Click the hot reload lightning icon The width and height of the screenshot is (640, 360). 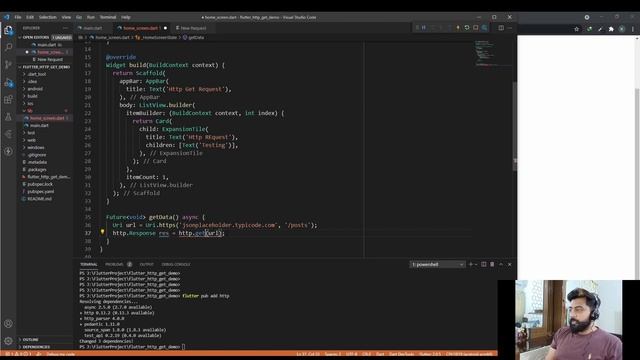point(458,28)
